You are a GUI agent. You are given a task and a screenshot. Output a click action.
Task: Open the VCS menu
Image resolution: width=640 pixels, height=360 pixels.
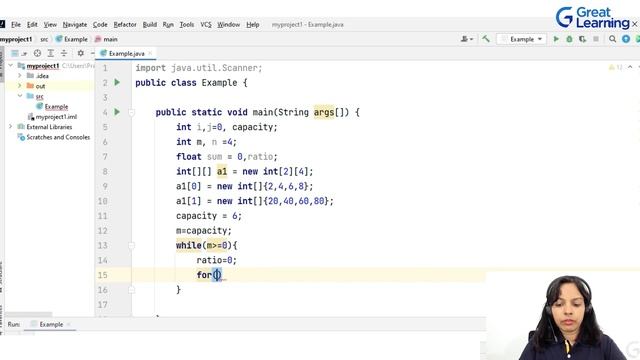pos(206,24)
